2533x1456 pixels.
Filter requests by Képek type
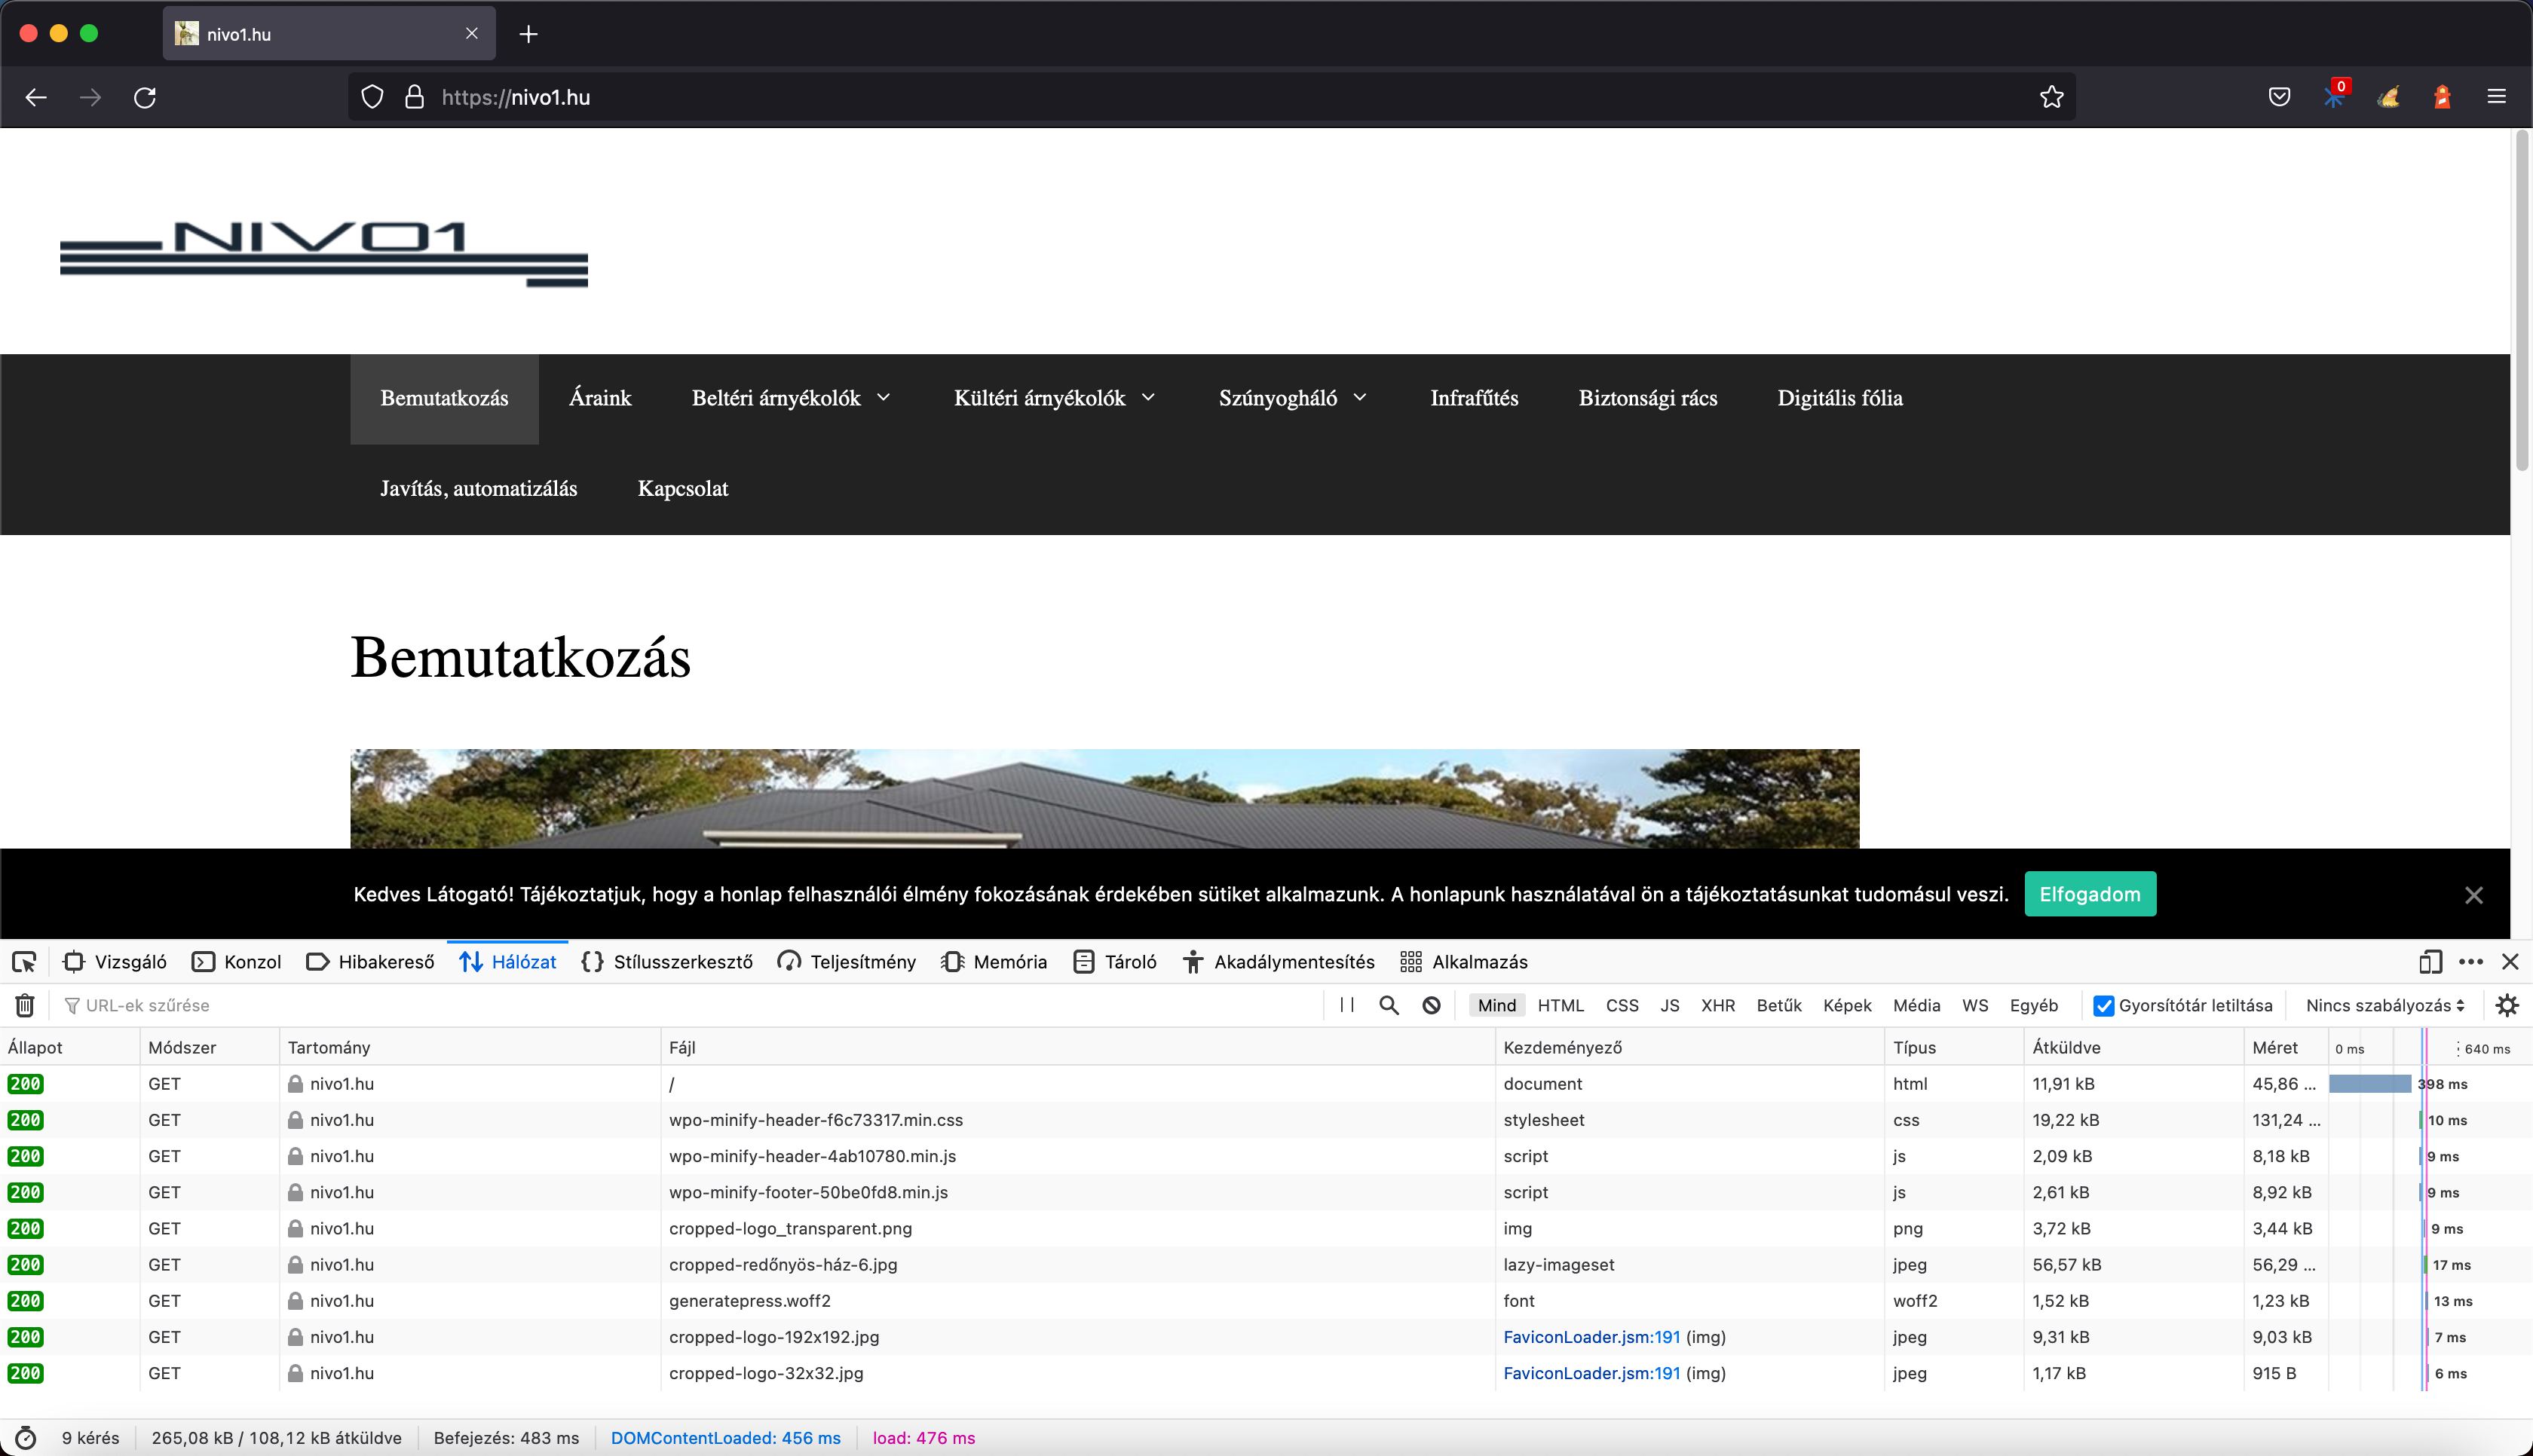[1846, 1005]
